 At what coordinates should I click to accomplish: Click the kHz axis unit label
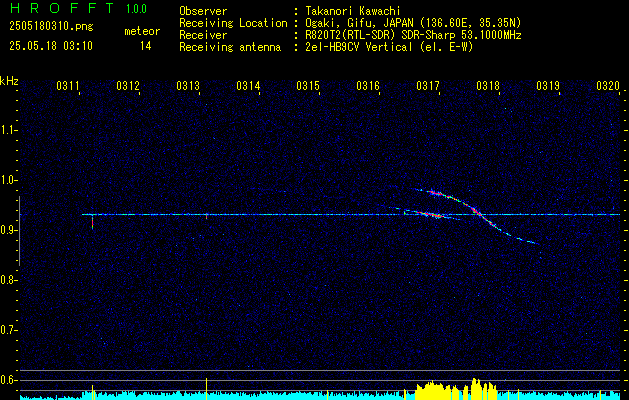coord(9,81)
